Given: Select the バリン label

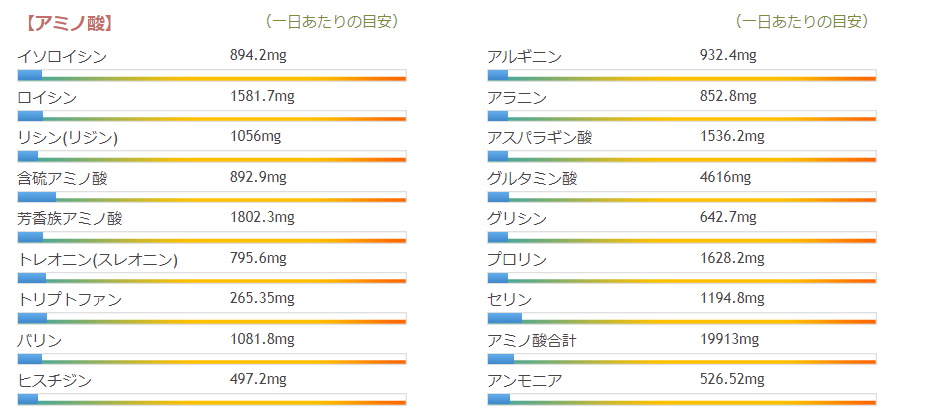Looking at the screenshot, I should coord(40,340).
